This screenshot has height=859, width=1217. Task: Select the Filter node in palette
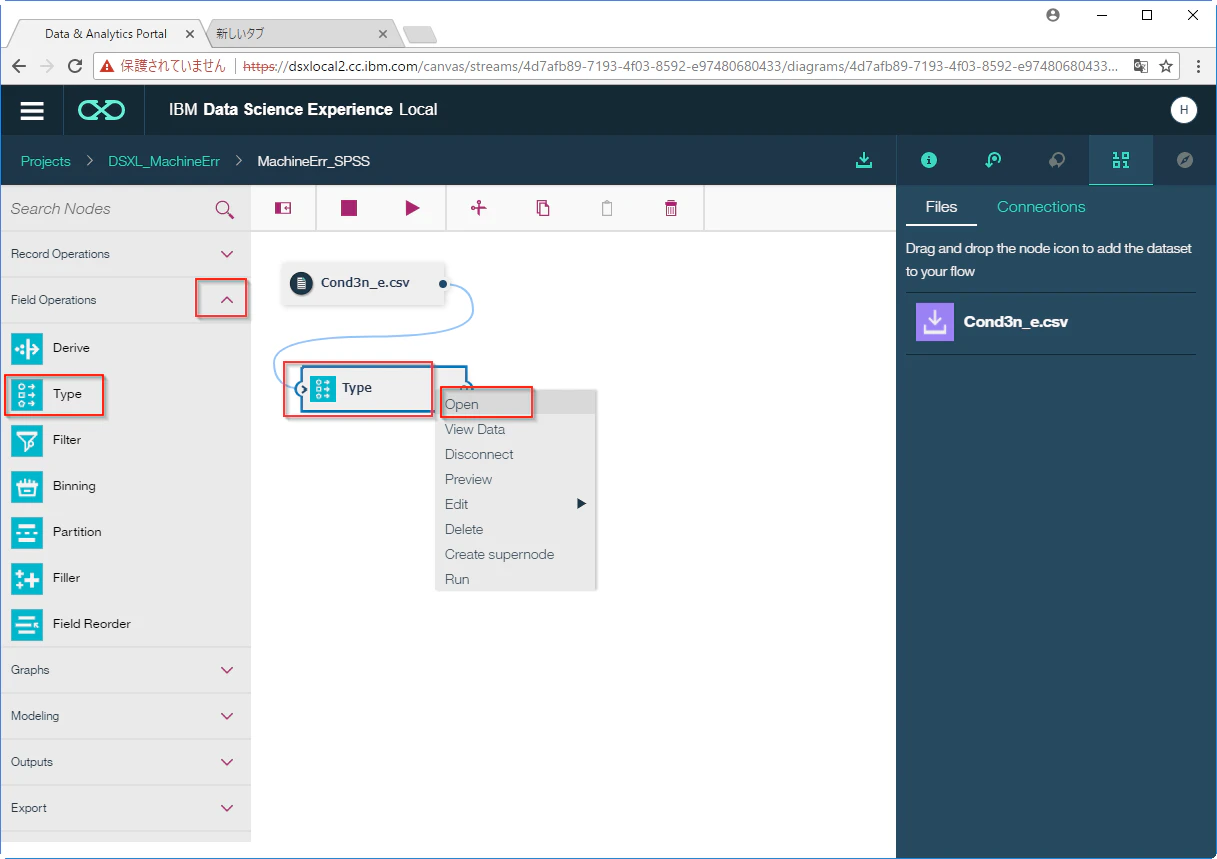click(126, 440)
